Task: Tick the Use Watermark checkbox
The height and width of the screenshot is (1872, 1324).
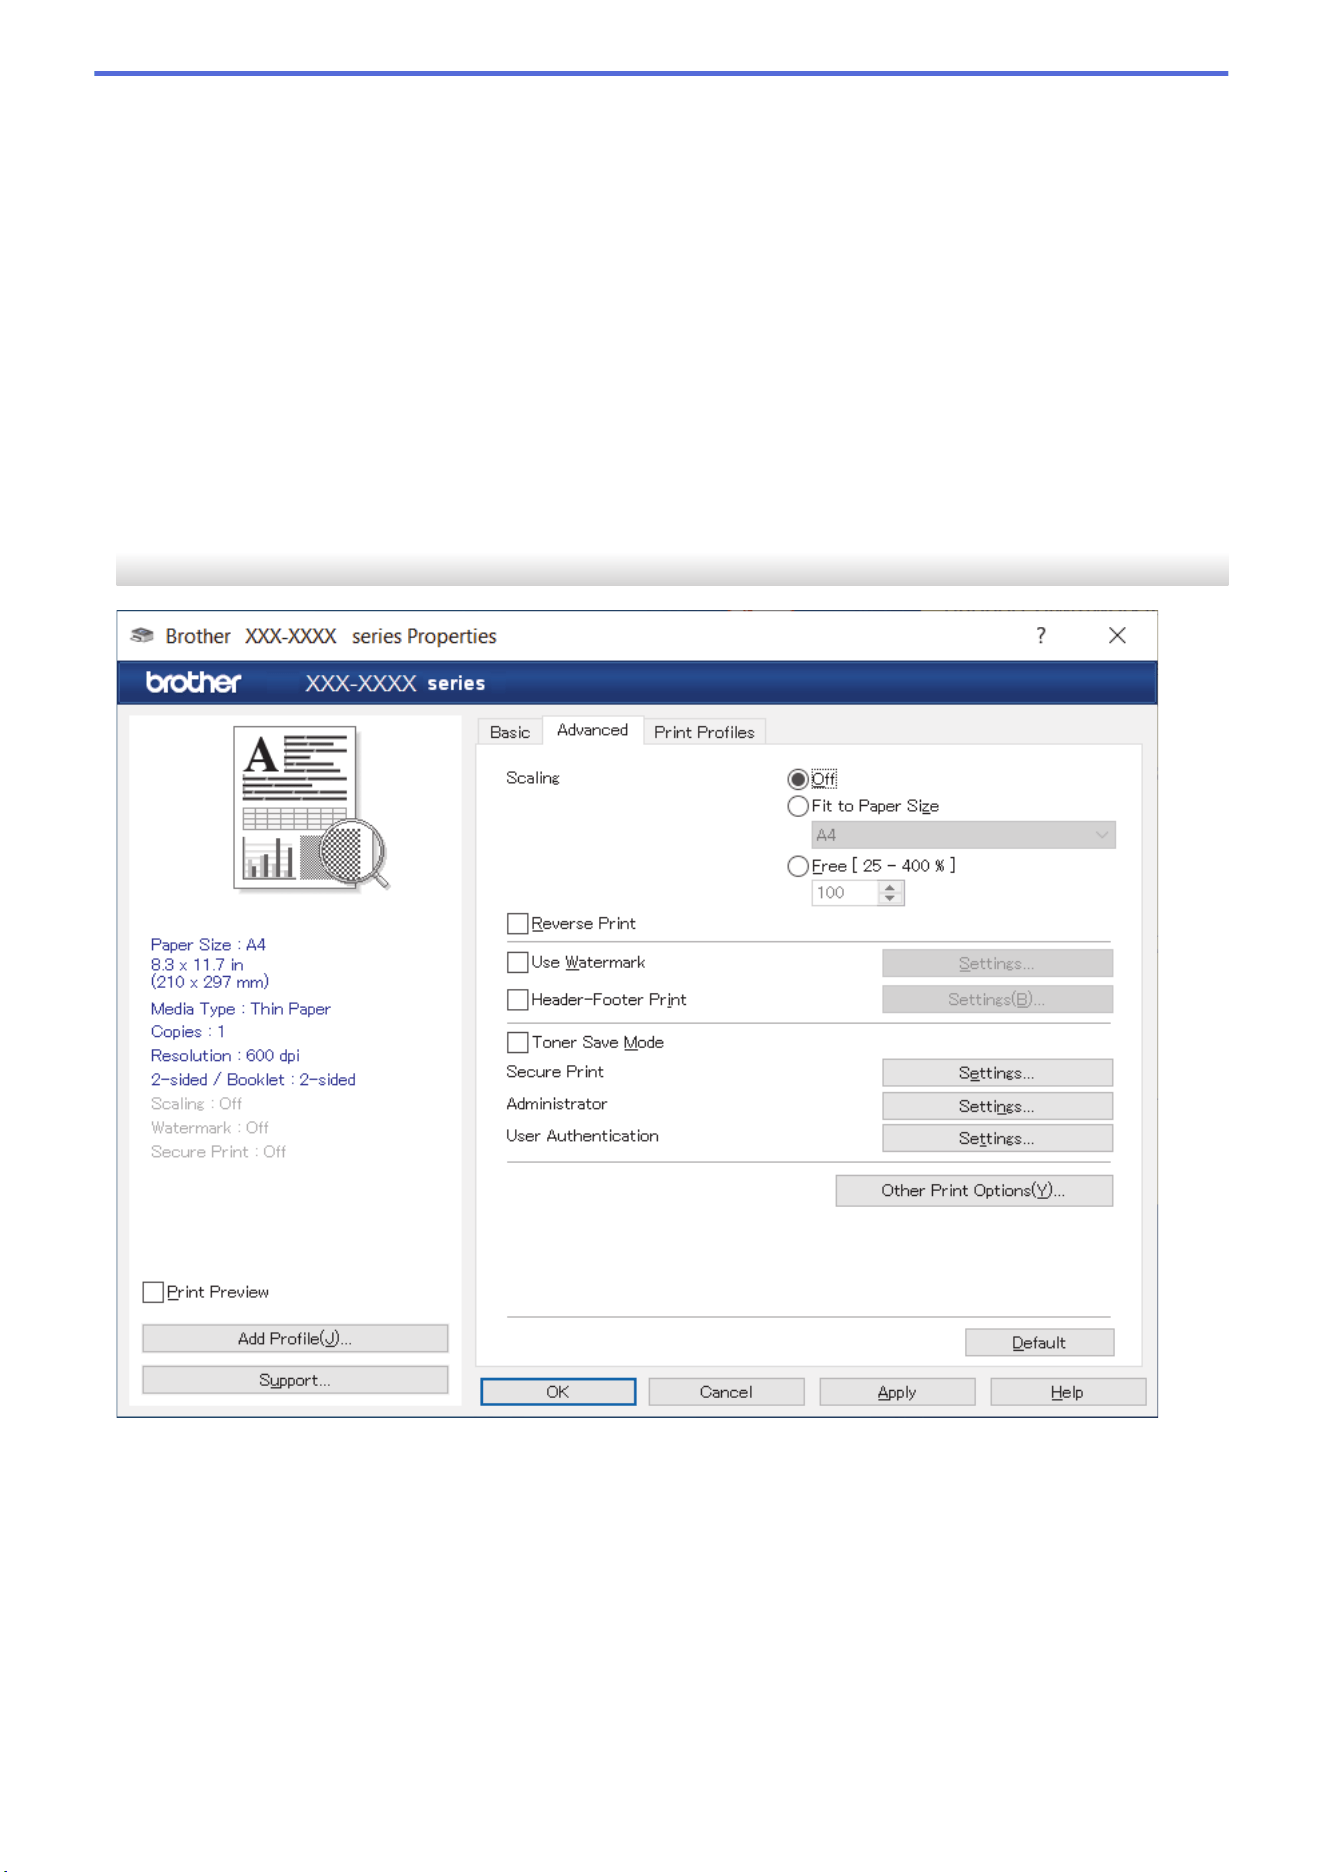Action: click(517, 962)
